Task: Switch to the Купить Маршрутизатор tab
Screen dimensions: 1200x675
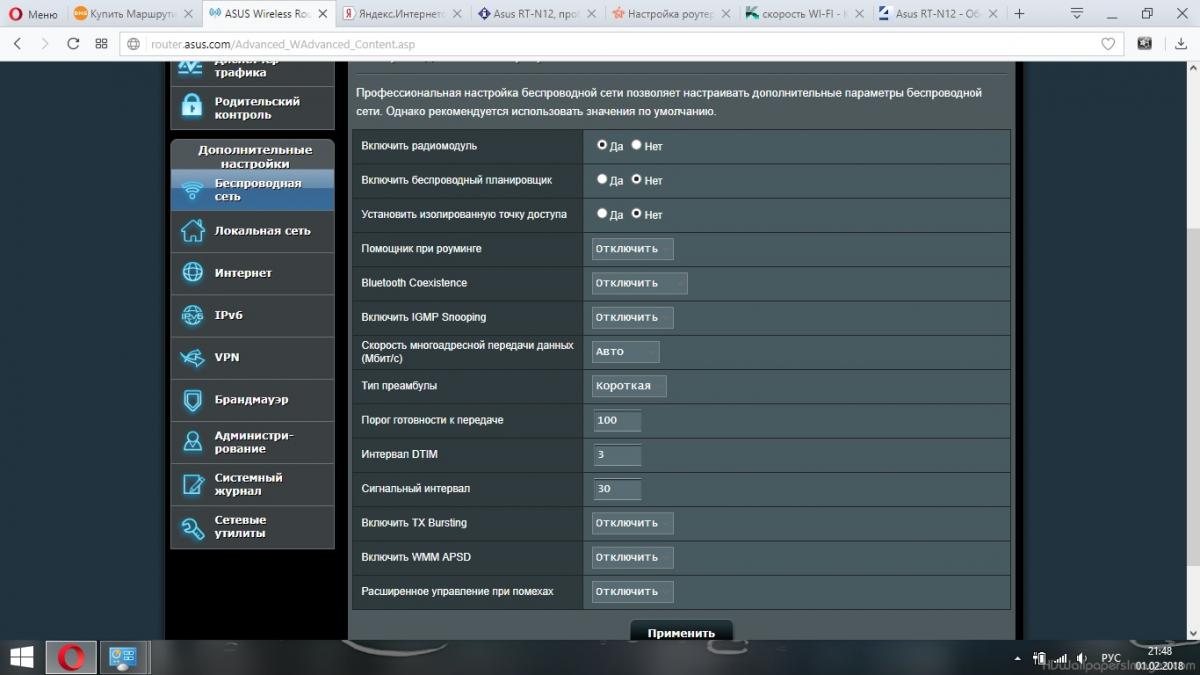Action: (134, 14)
